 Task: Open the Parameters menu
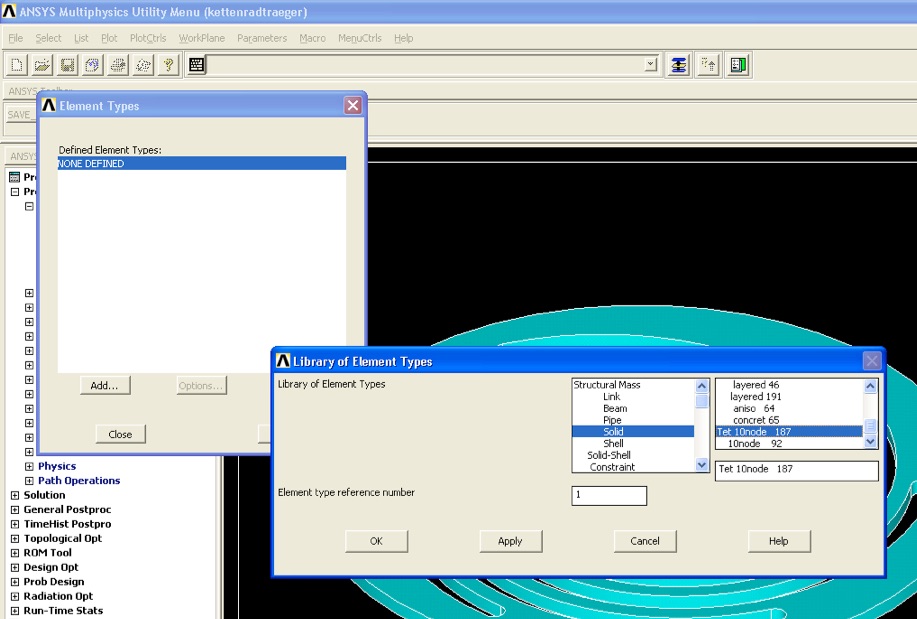262,38
